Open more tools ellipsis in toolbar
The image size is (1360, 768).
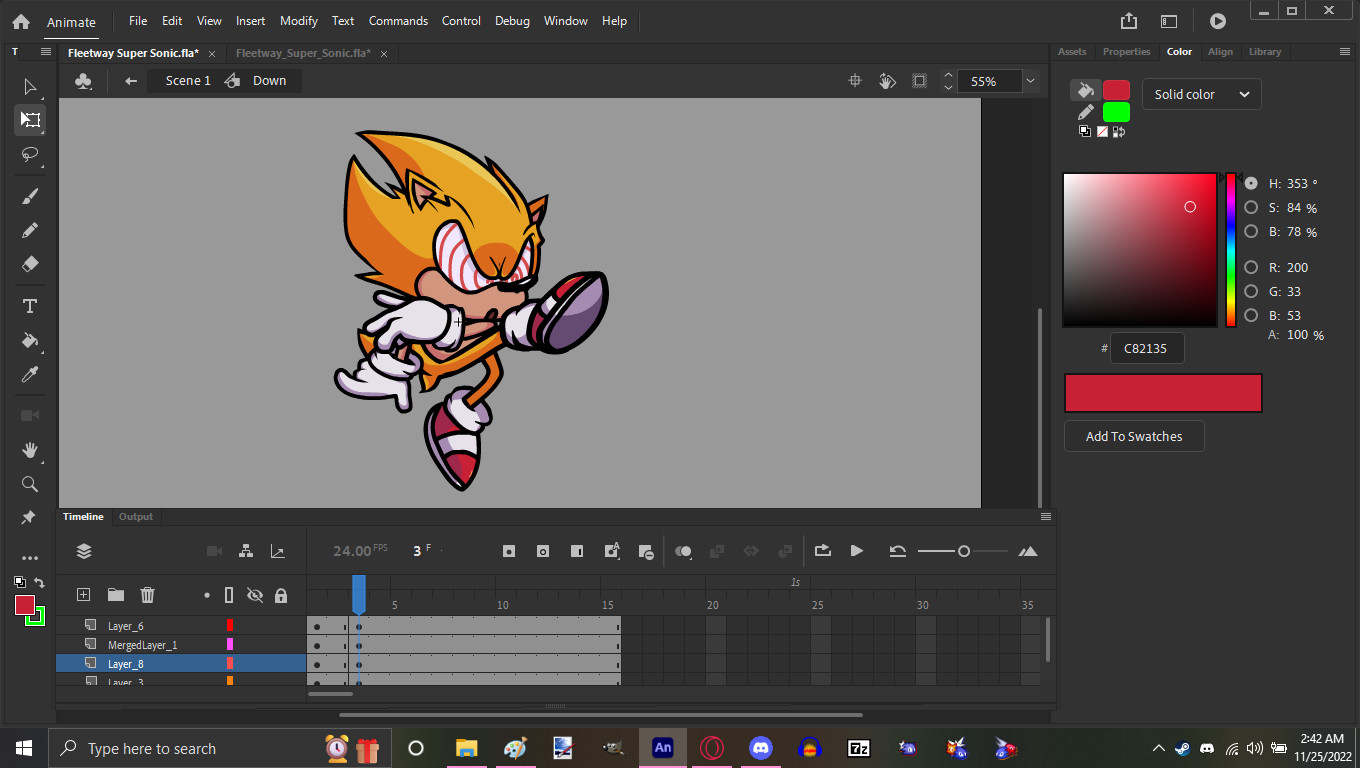point(30,558)
